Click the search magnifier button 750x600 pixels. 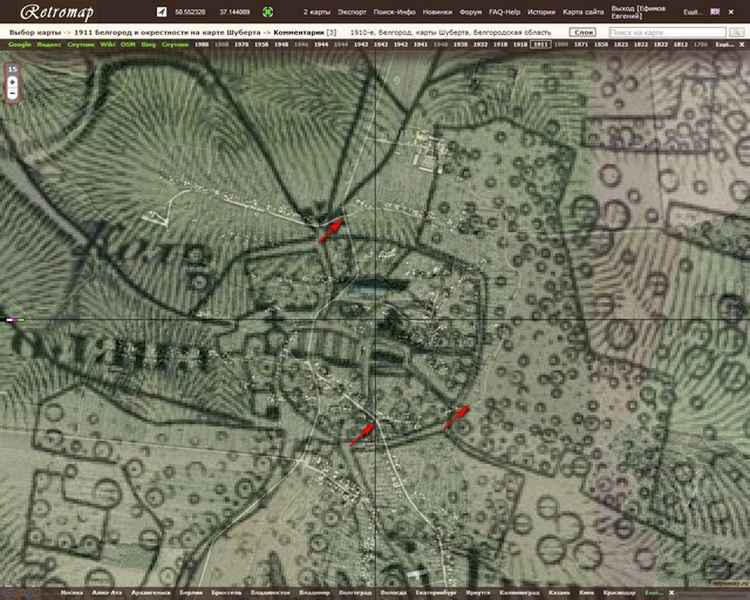tap(733, 32)
